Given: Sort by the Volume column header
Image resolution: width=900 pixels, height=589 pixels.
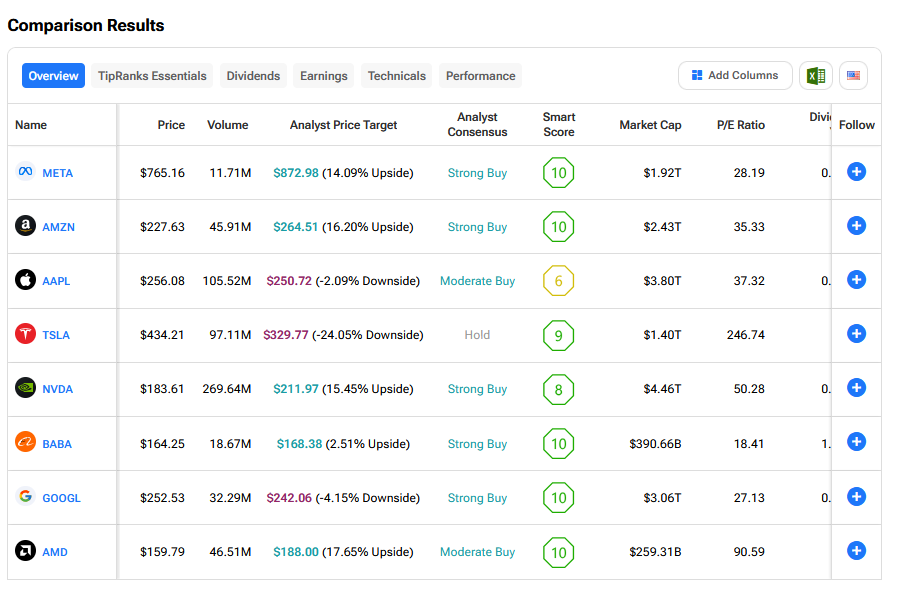Looking at the screenshot, I should (228, 125).
